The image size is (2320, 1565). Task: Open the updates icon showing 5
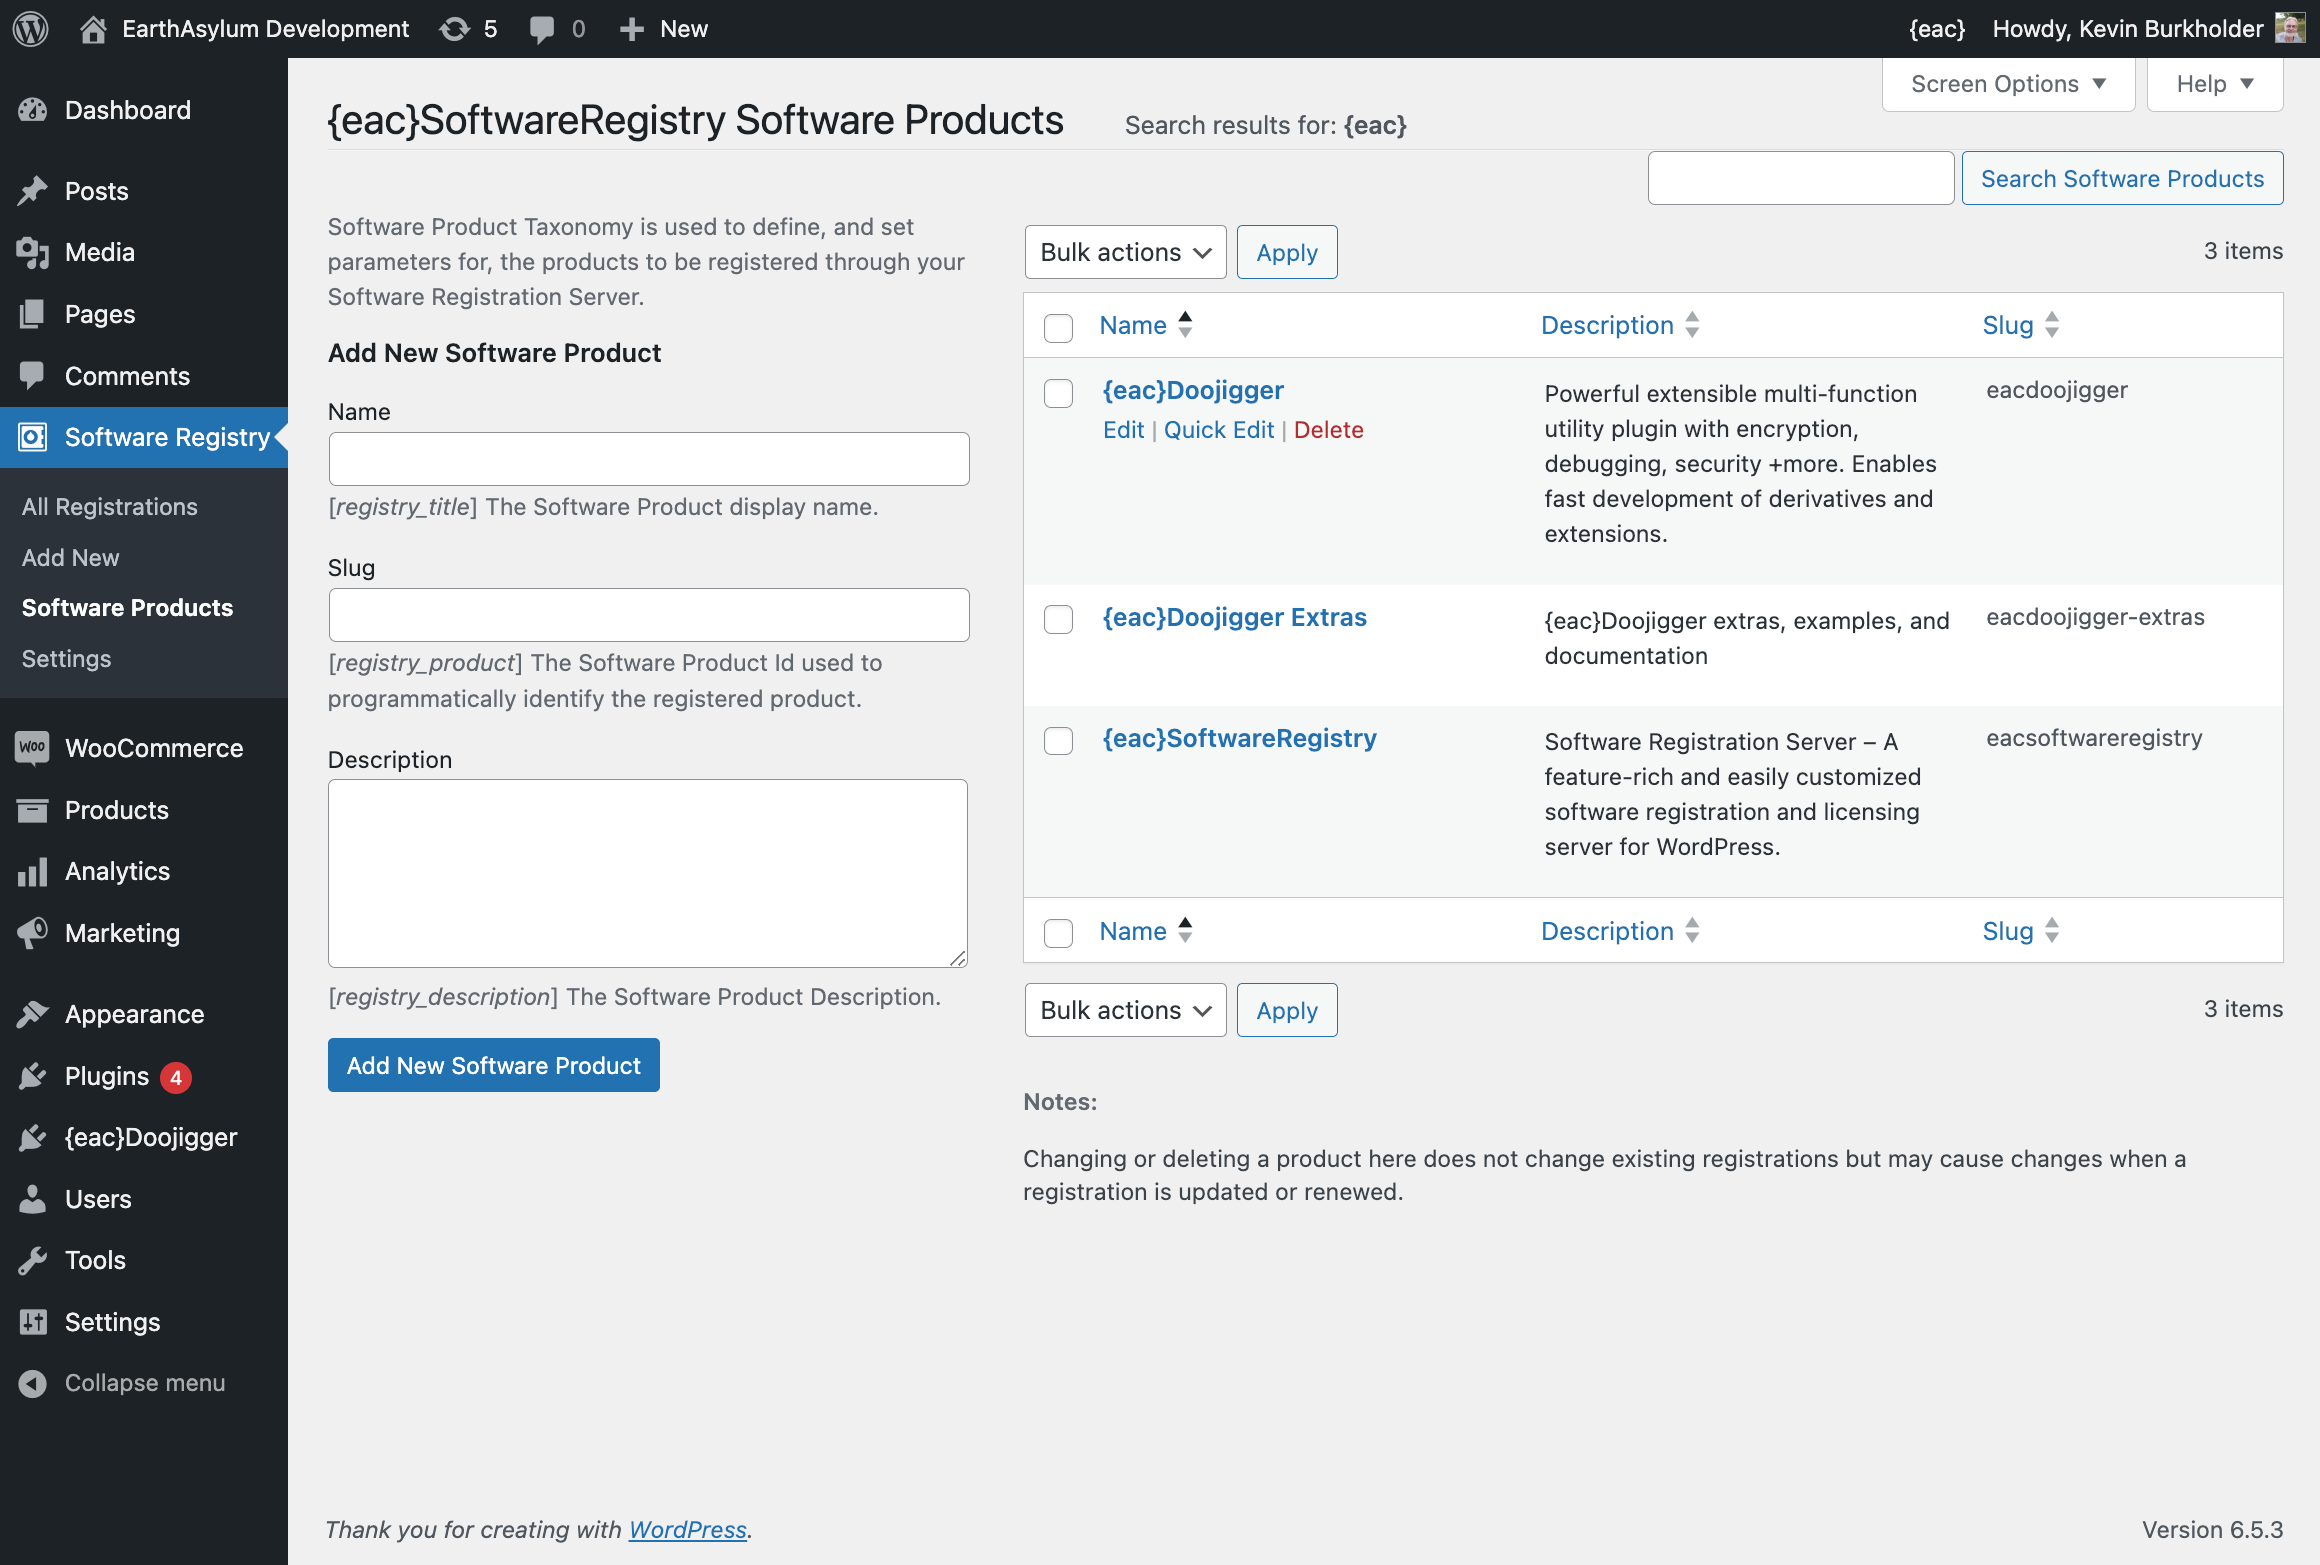pos(454,29)
